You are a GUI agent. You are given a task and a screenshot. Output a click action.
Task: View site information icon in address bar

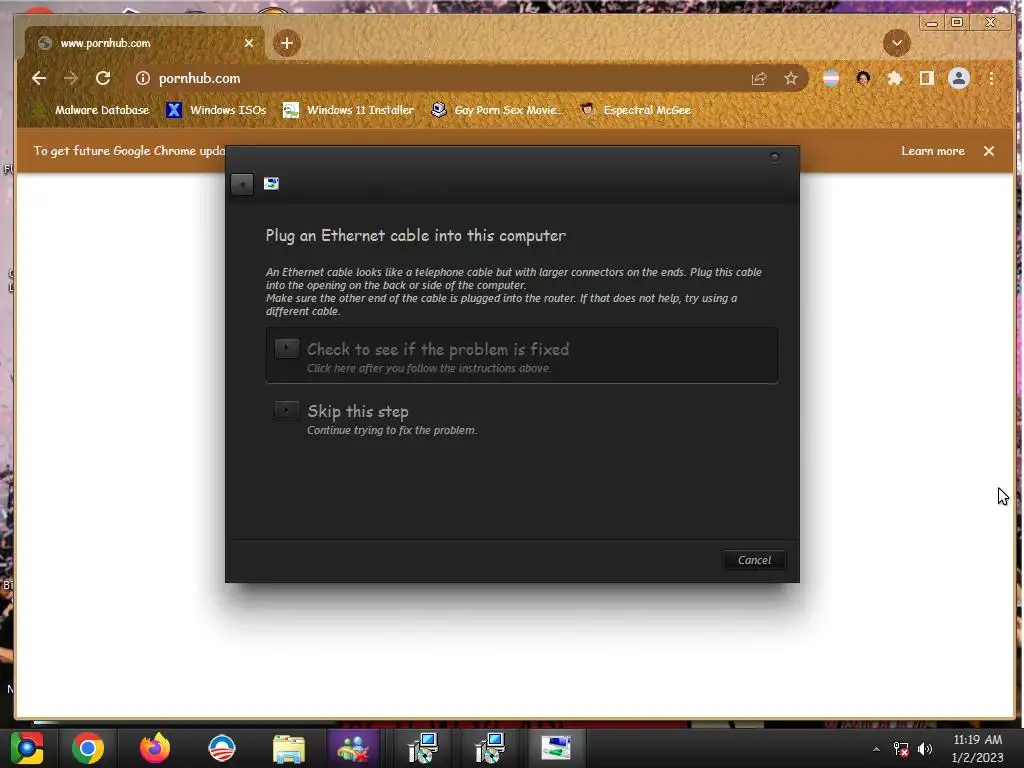(x=142, y=78)
